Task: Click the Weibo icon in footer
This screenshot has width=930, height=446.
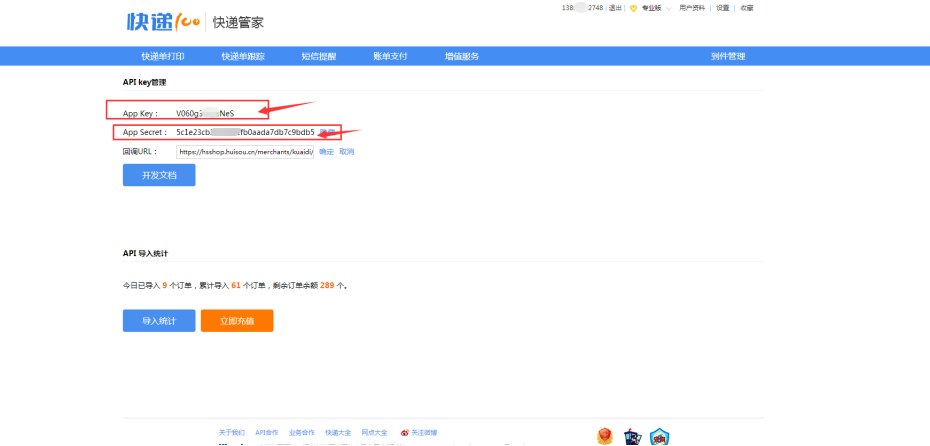Action: click(405, 433)
